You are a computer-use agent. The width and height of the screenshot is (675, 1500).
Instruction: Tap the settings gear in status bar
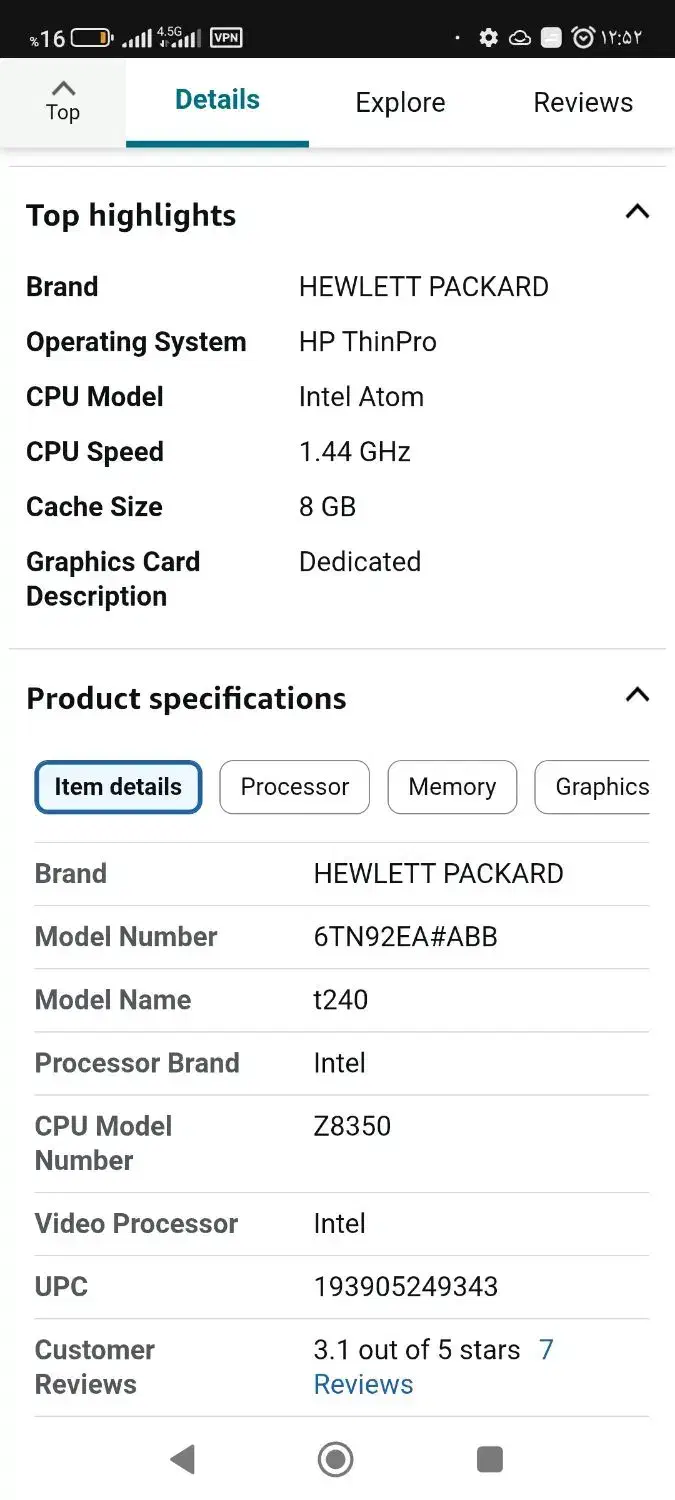pos(488,38)
